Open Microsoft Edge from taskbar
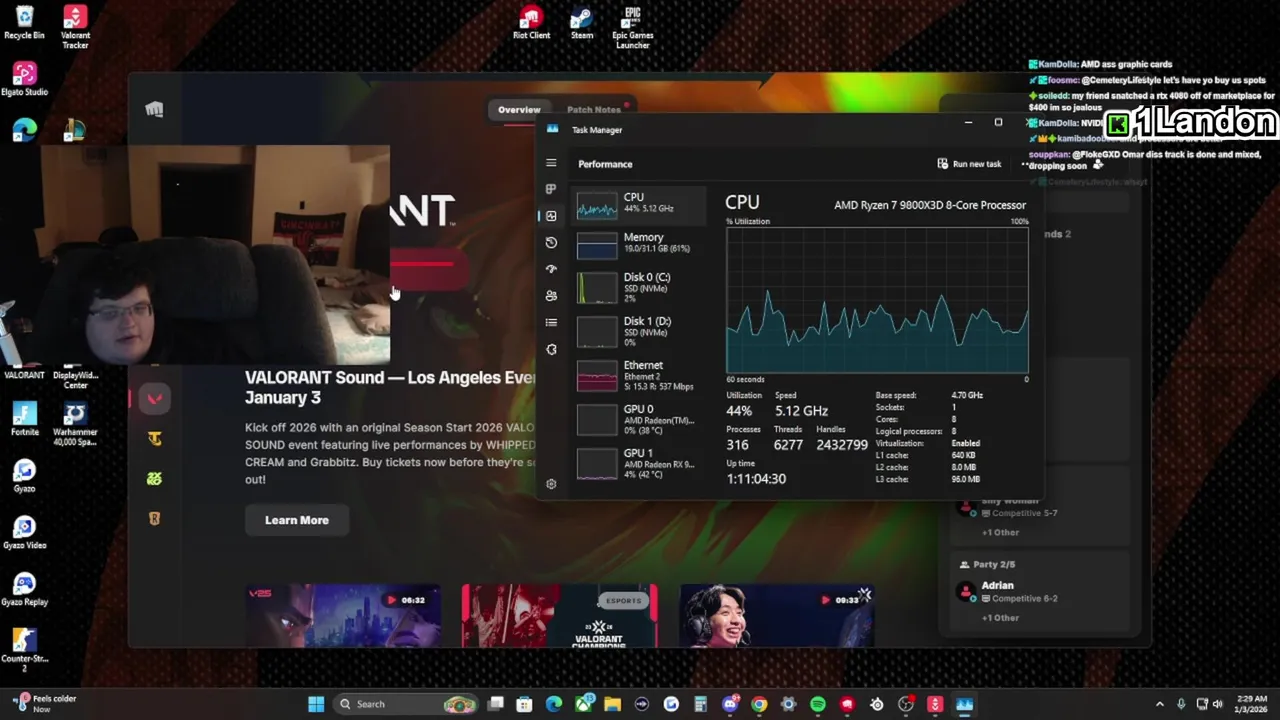The height and width of the screenshot is (720, 1280). (554, 704)
